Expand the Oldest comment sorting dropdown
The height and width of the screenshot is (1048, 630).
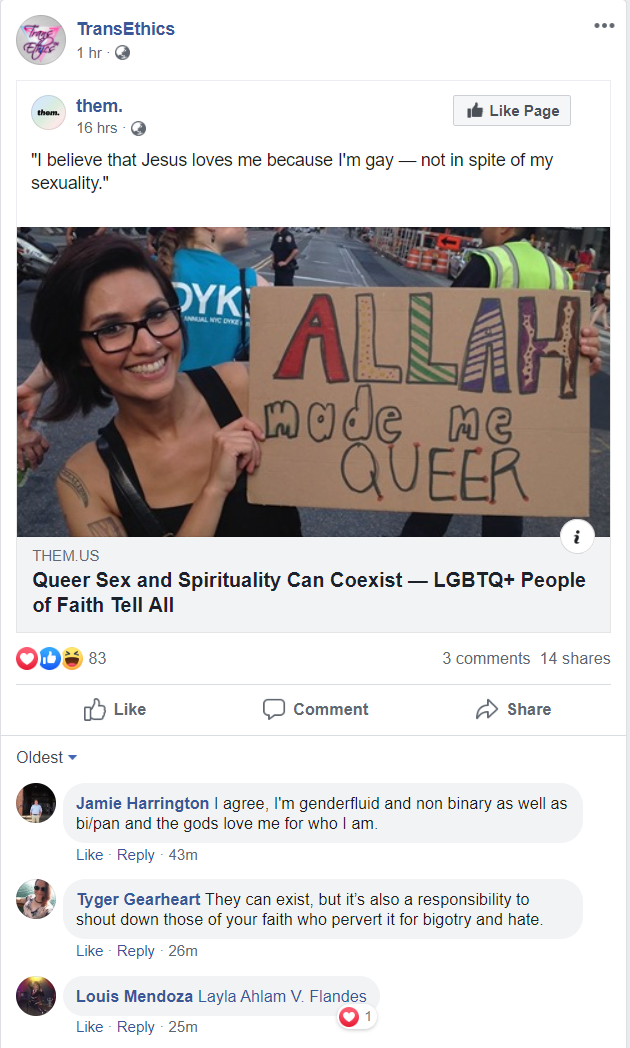pyautogui.click(x=47, y=757)
